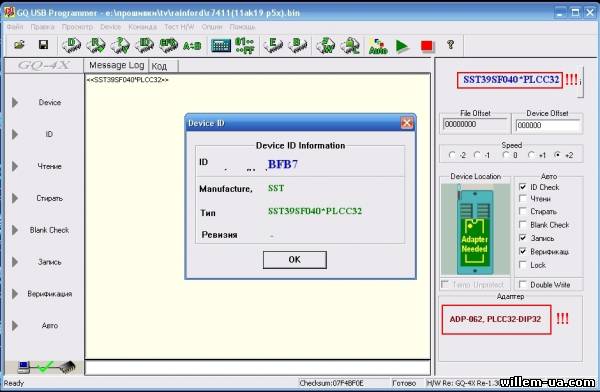Viewport: 600px width, 392px height.
Task: Select speed +2 radio button
Action: pos(558,155)
